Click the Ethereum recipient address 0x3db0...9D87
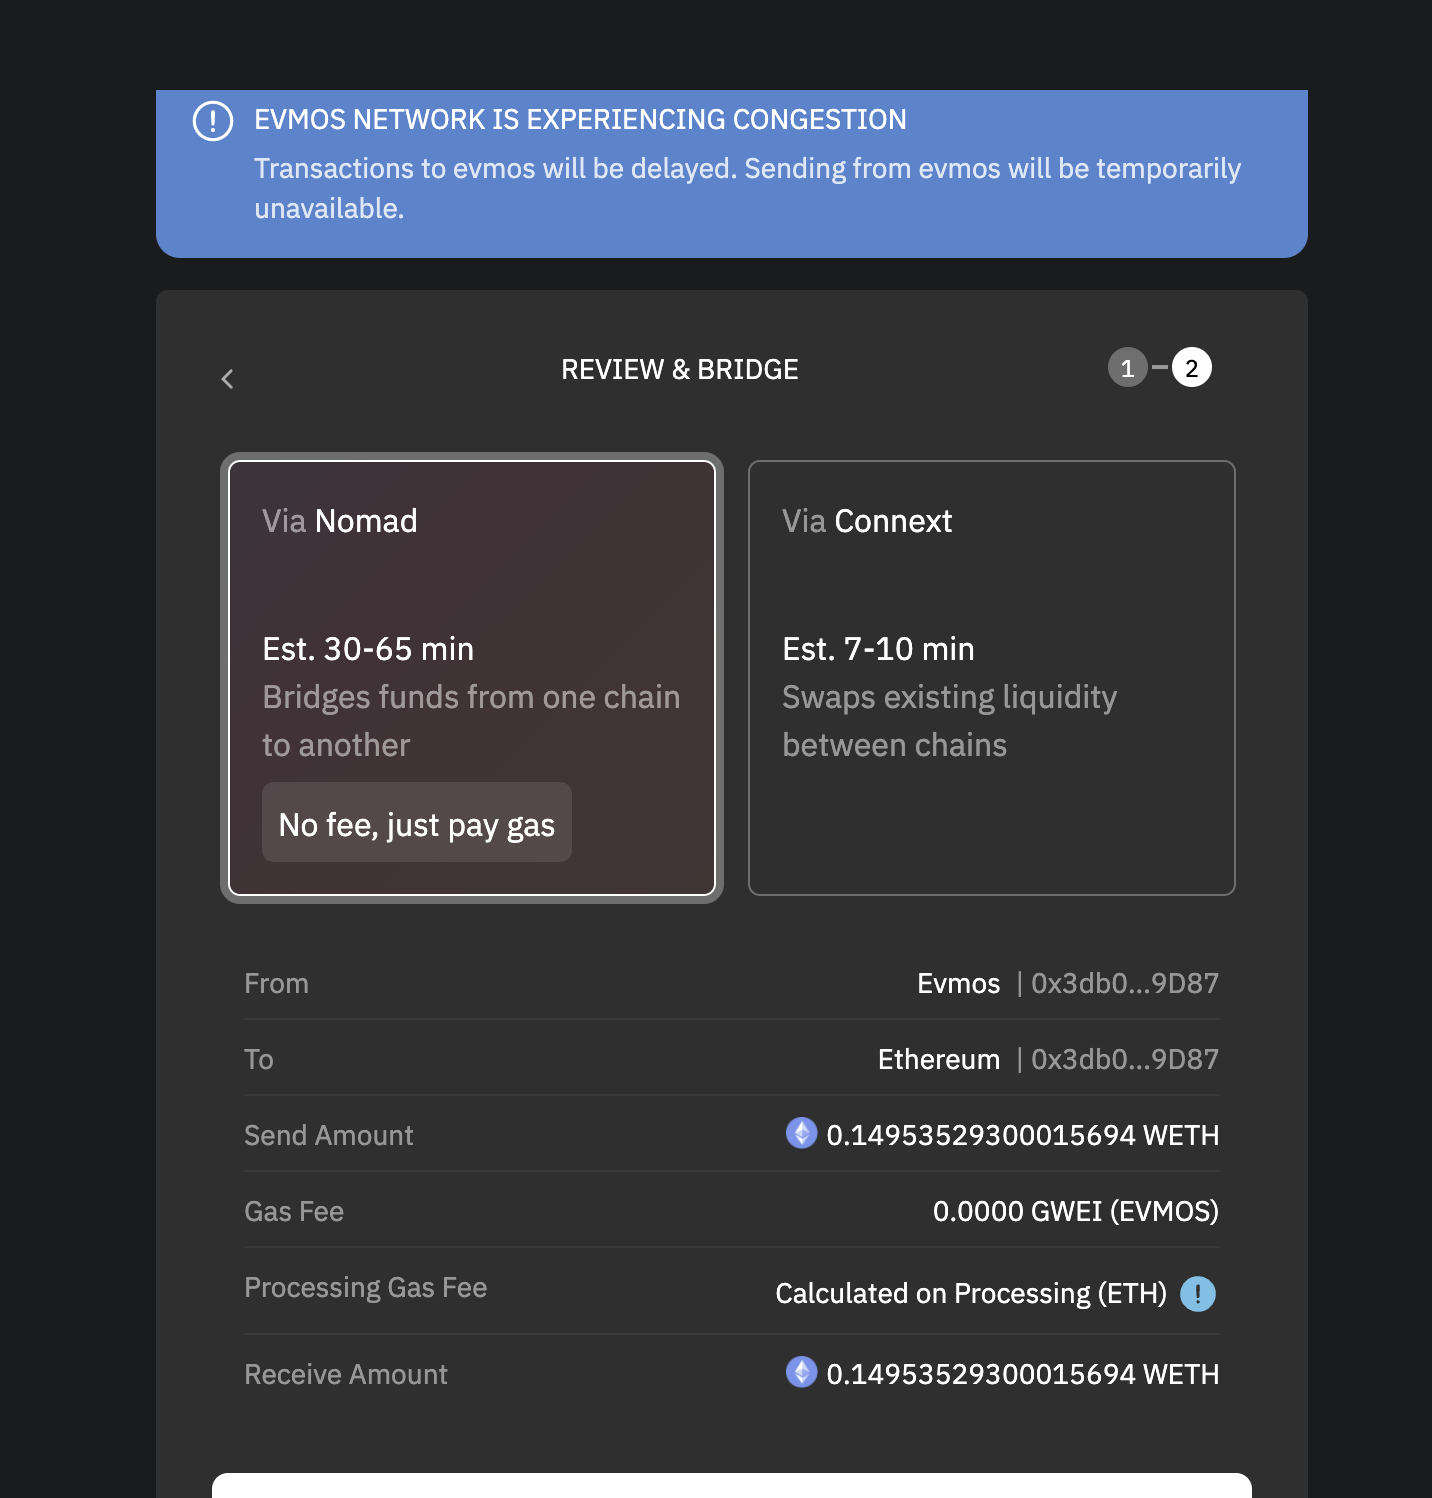This screenshot has width=1432, height=1498. (x=1125, y=1059)
